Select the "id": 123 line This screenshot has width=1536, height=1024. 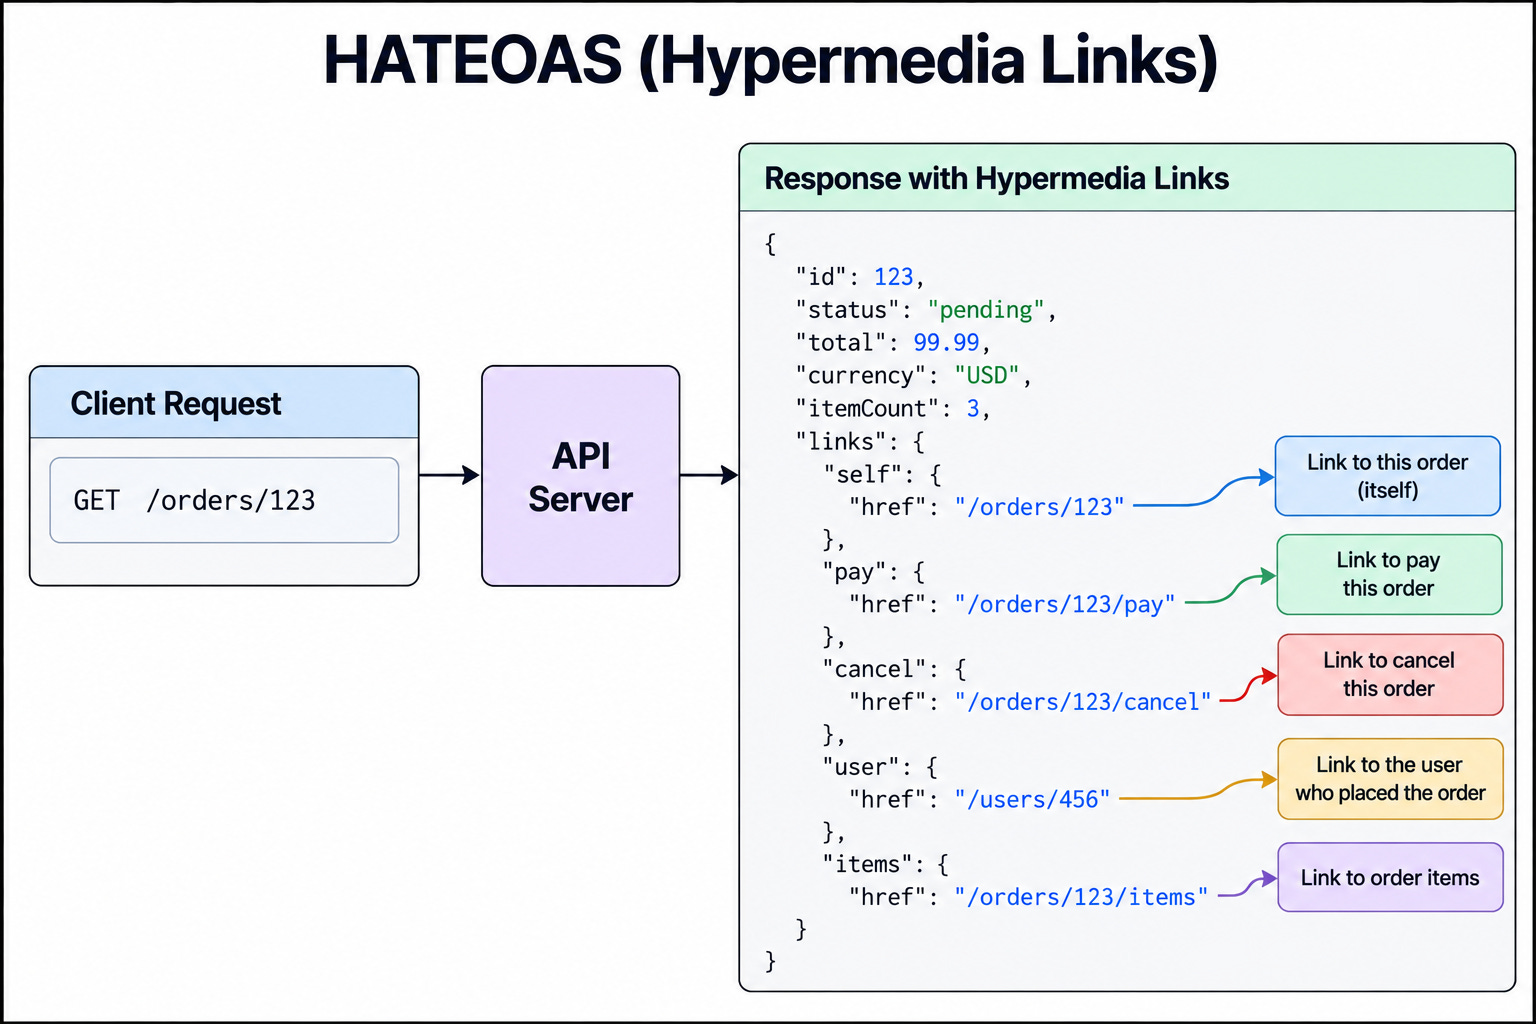coord(860,277)
